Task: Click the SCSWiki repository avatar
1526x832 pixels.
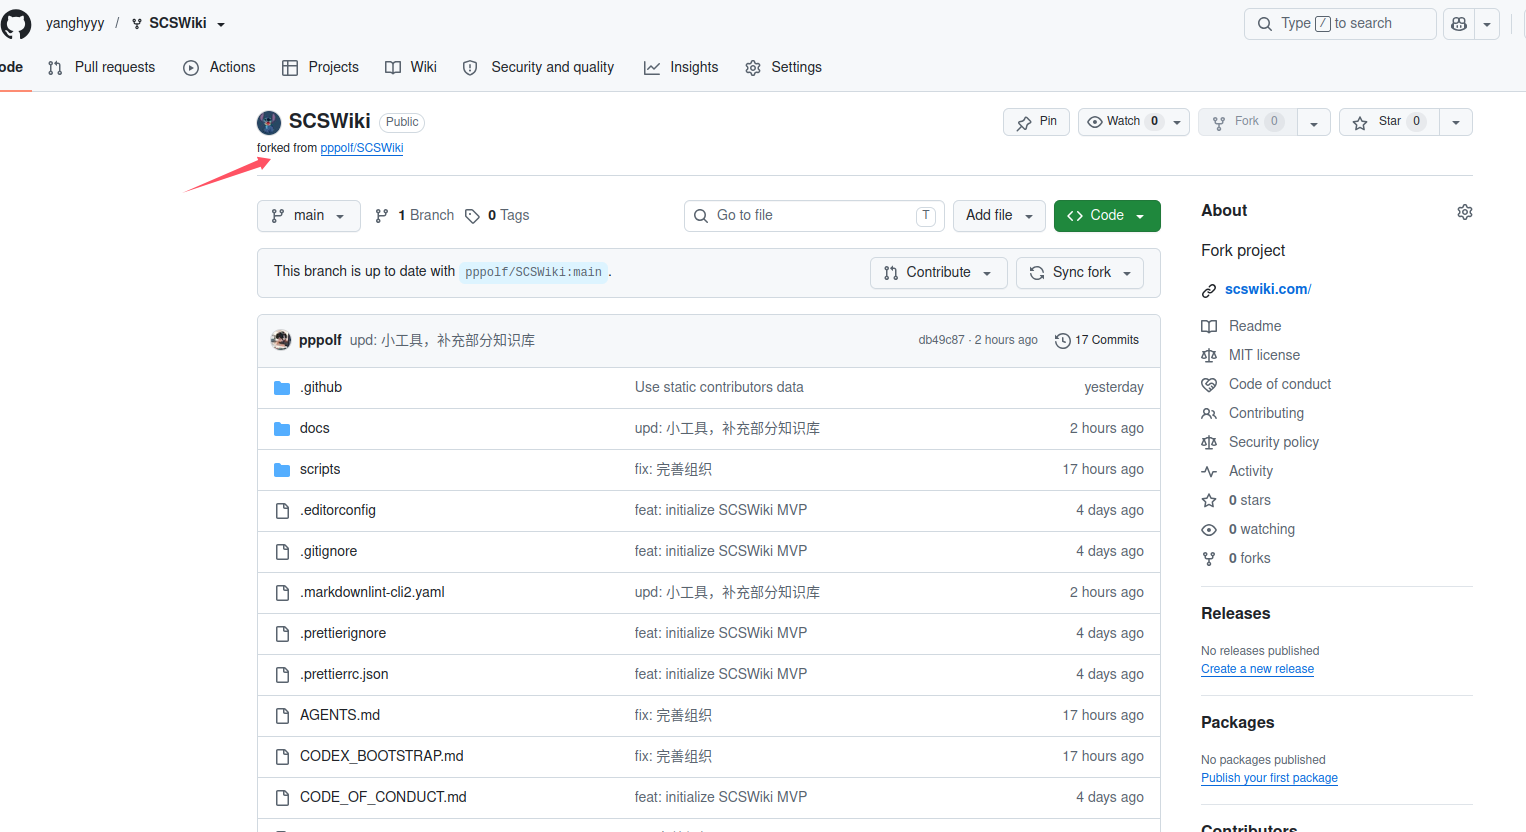Action: pyautogui.click(x=269, y=122)
